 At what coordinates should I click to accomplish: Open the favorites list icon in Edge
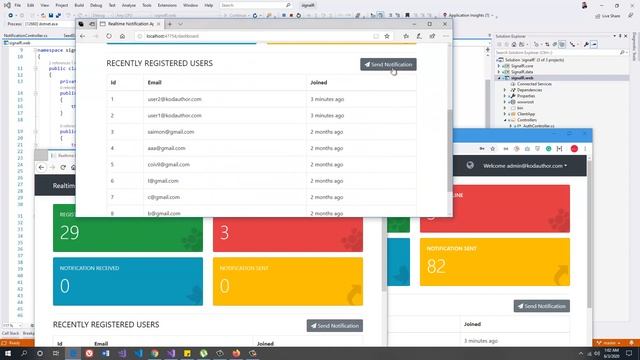coord(406,36)
